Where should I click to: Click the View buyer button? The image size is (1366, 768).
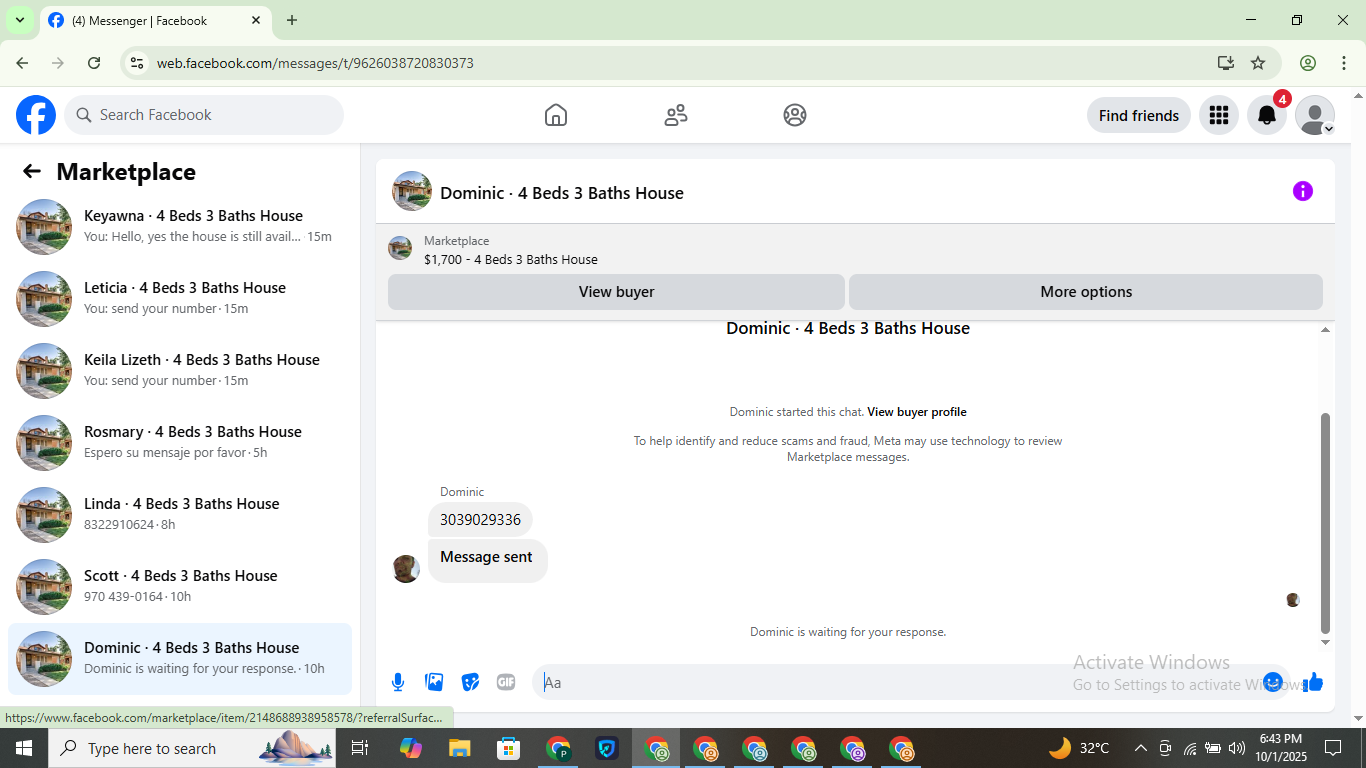coord(616,292)
